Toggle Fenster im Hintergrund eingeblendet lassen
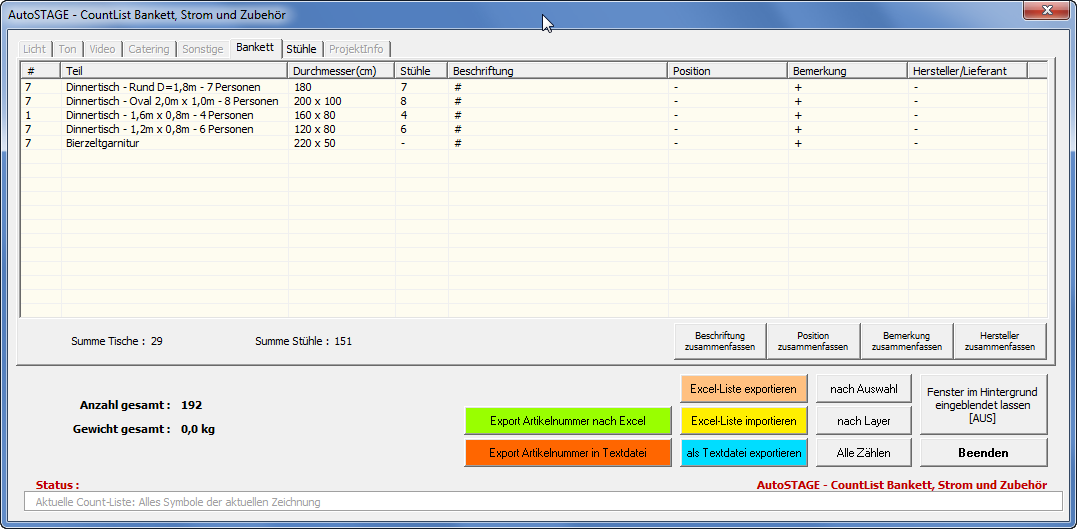The height and width of the screenshot is (529, 1077). (x=983, y=405)
